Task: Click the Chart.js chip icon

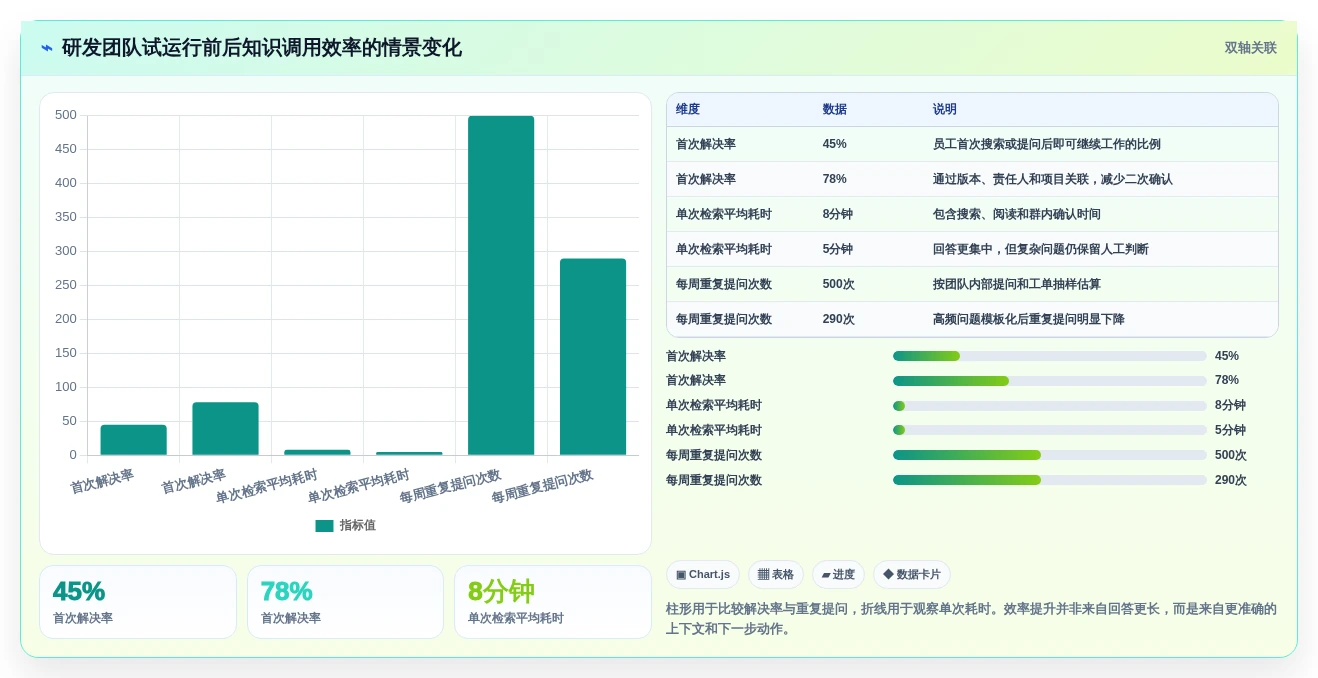Action: tap(681, 575)
